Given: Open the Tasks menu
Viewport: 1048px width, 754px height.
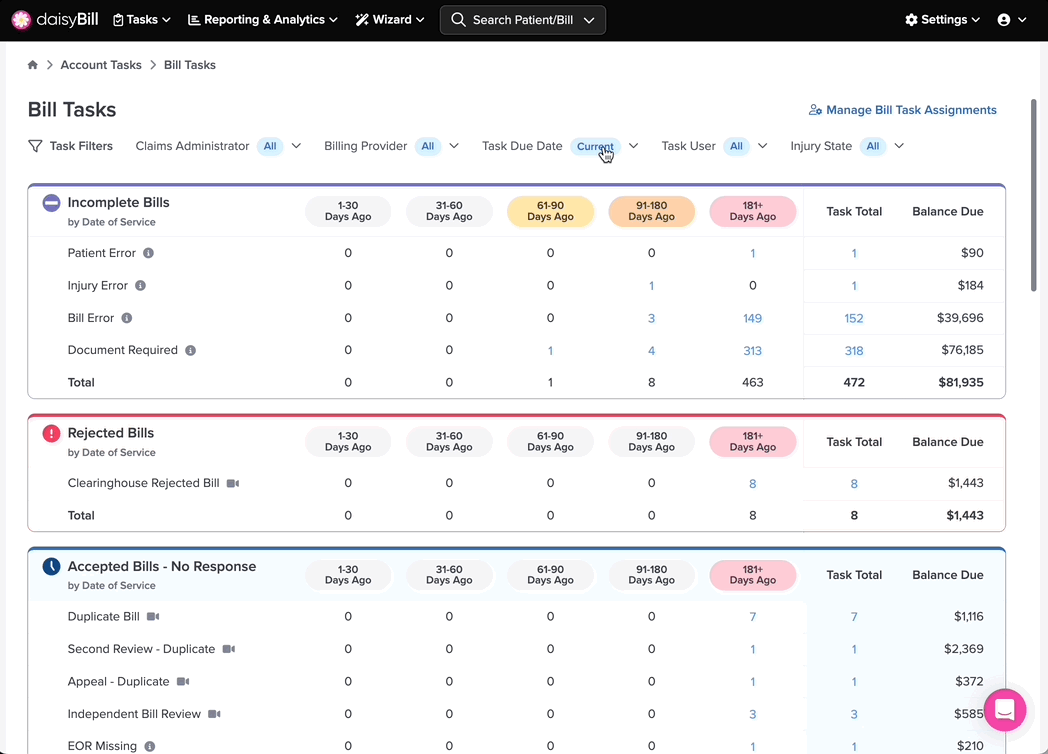Looking at the screenshot, I should pyautogui.click(x=141, y=20).
